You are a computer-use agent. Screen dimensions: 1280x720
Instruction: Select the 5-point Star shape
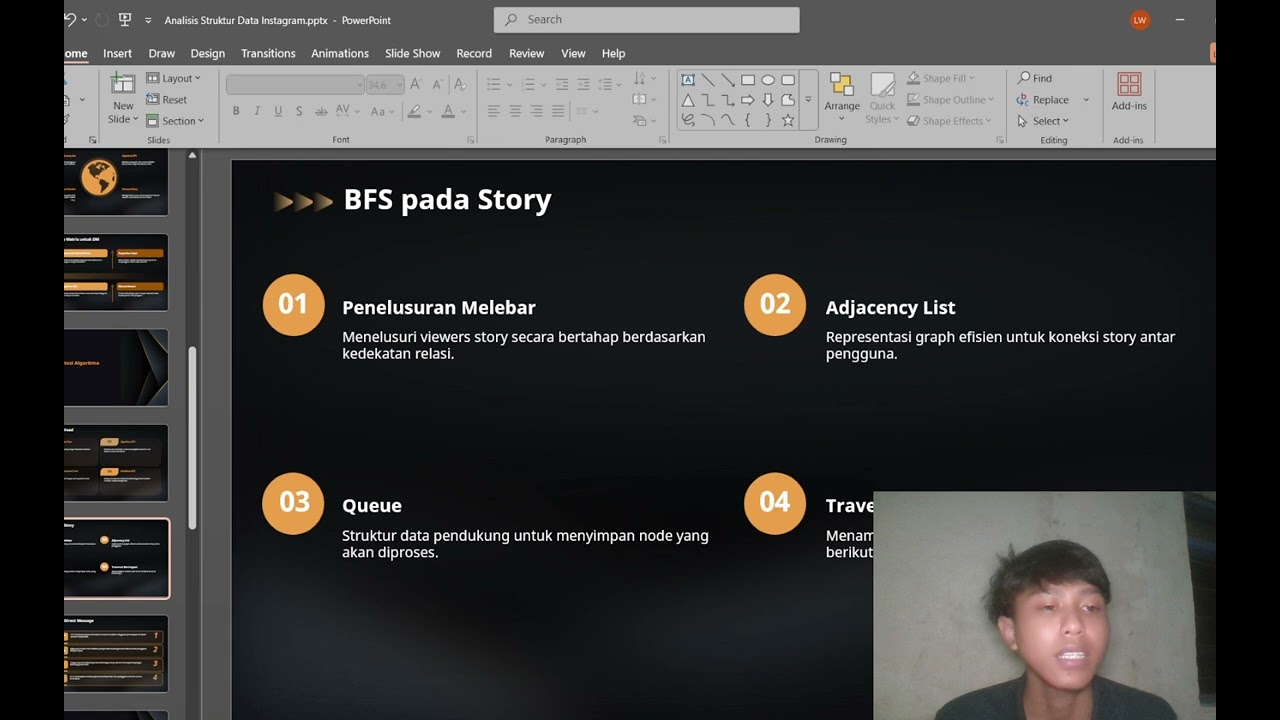tap(788, 120)
